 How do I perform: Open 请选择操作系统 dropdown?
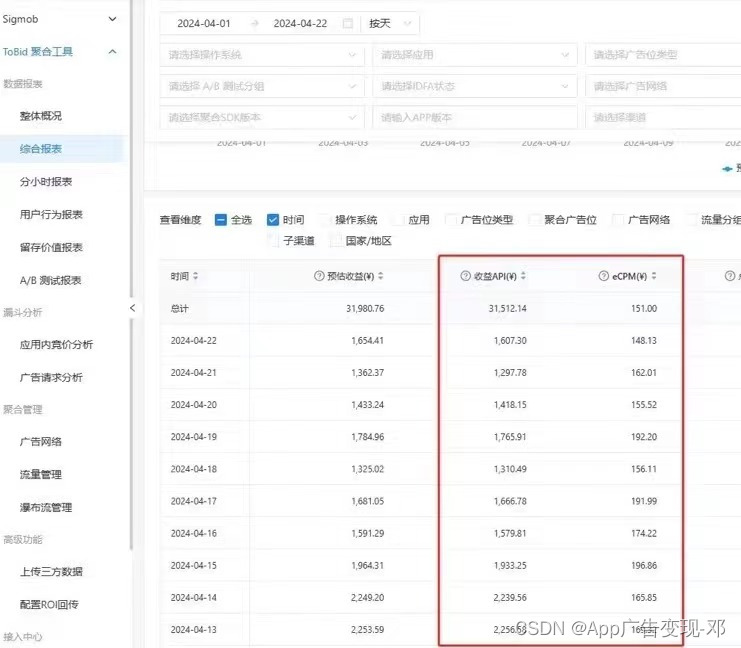coord(262,55)
